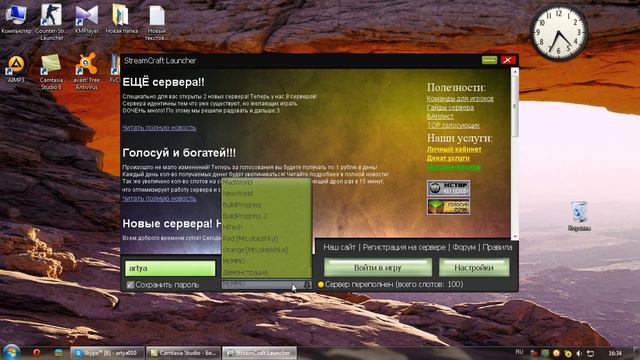Click the Войти в игру button
The height and width of the screenshot is (360, 640).
pos(378,268)
